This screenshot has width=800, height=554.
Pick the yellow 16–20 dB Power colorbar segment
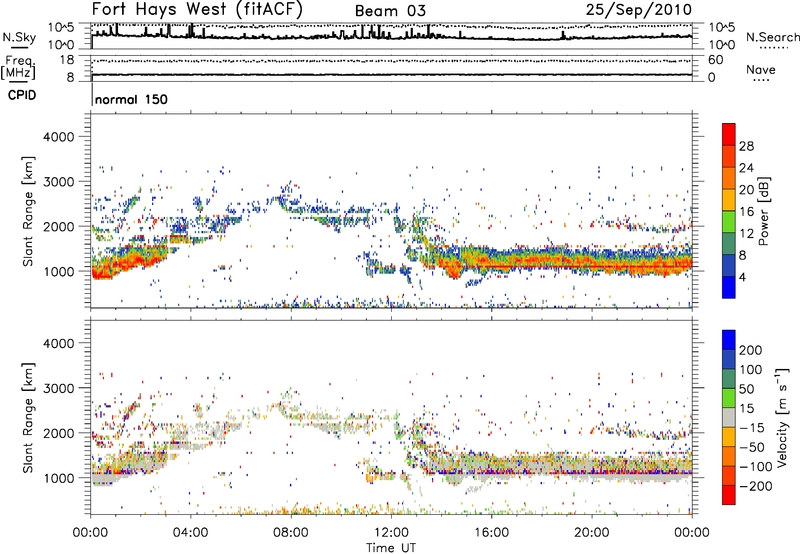coord(729,200)
